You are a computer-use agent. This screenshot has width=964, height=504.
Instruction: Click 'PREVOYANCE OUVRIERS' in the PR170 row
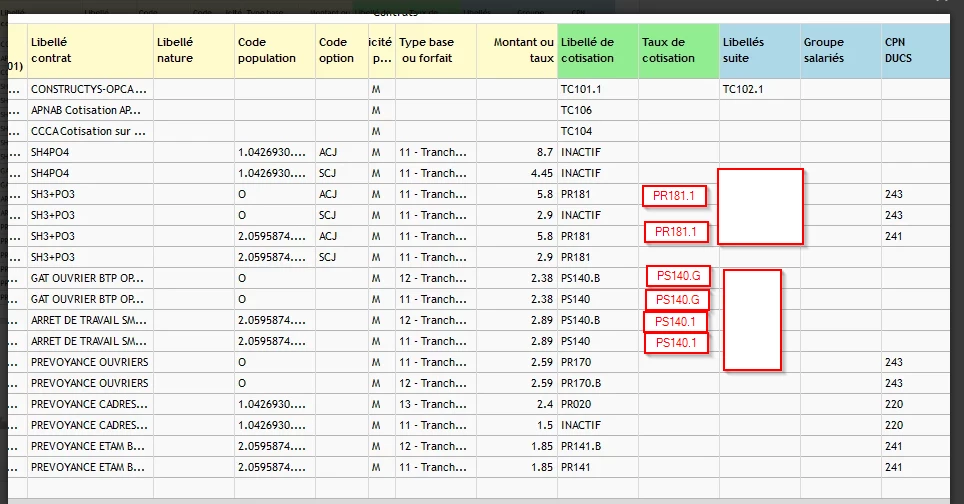coord(90,362)
